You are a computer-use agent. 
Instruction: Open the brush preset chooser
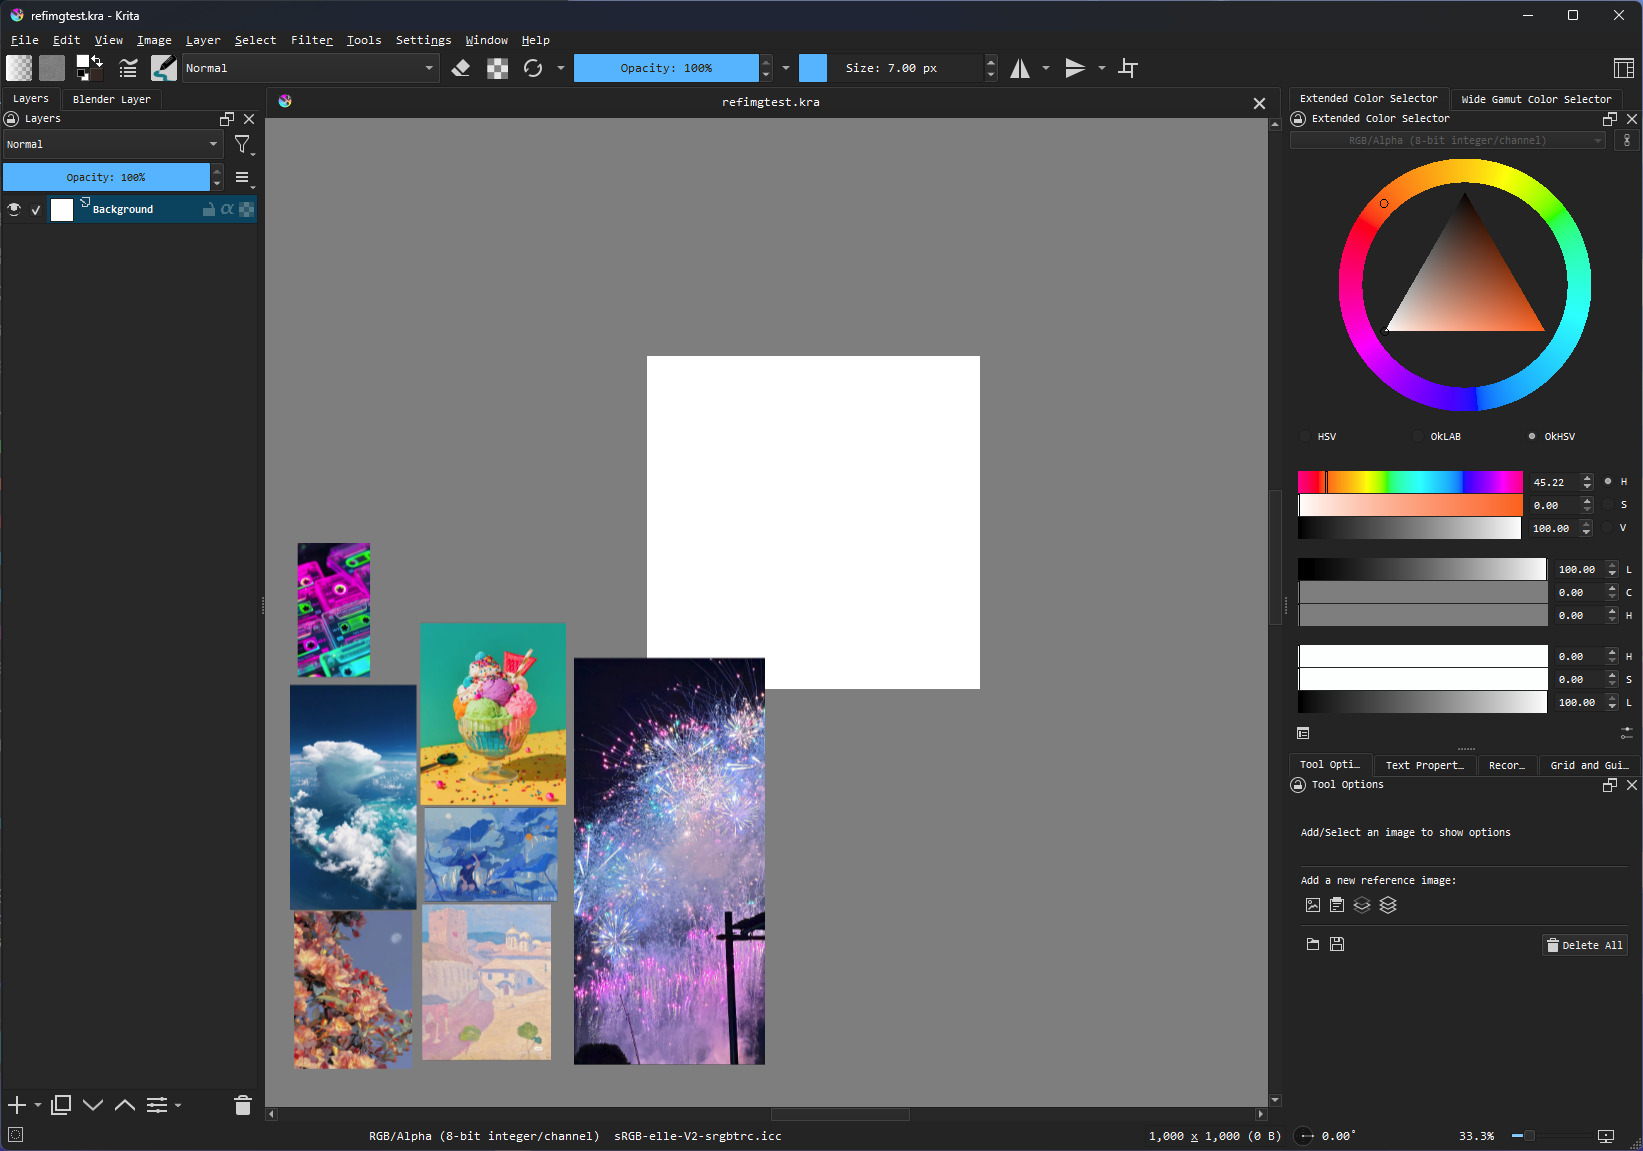coord(163,68)
